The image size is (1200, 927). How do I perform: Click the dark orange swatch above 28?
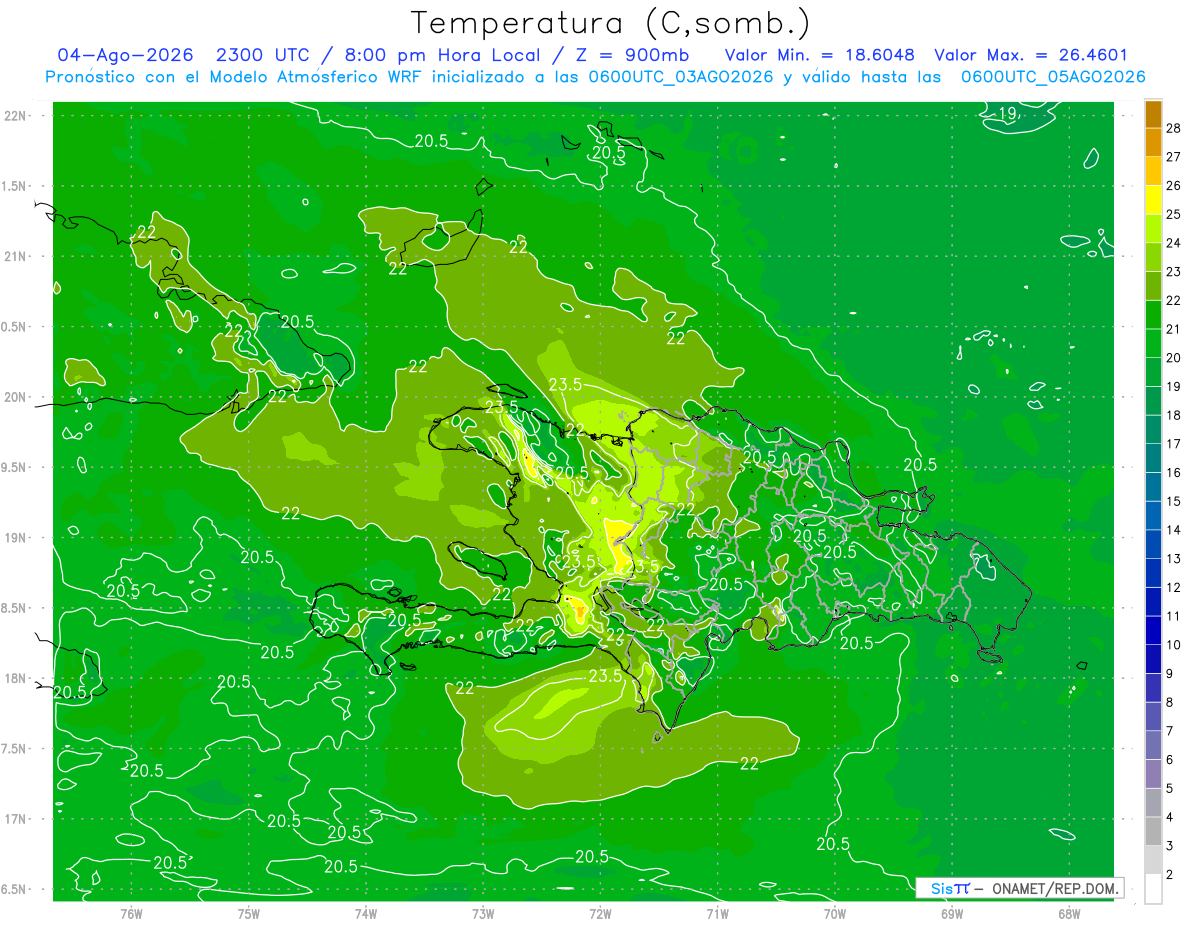point(1153,114)
